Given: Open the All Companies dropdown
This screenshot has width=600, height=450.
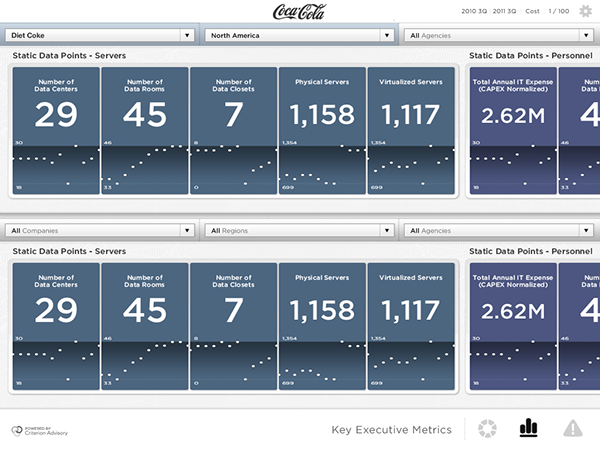Looking at the screenshot, I should 99,230.
